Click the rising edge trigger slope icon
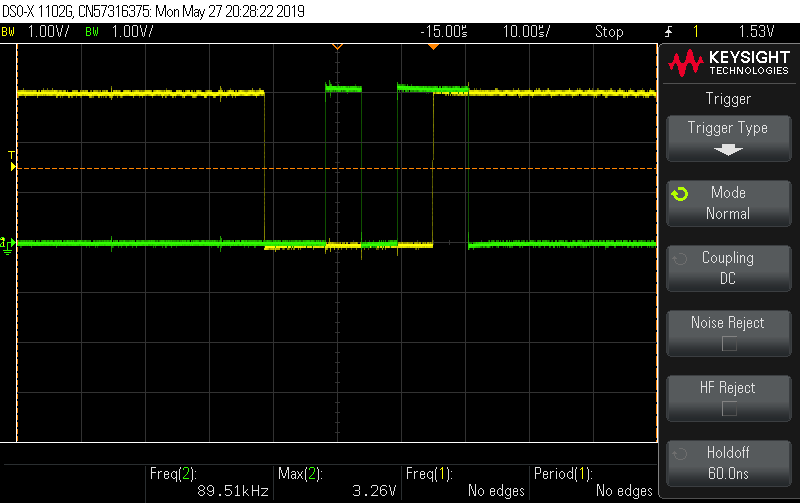 pos(668,32)
